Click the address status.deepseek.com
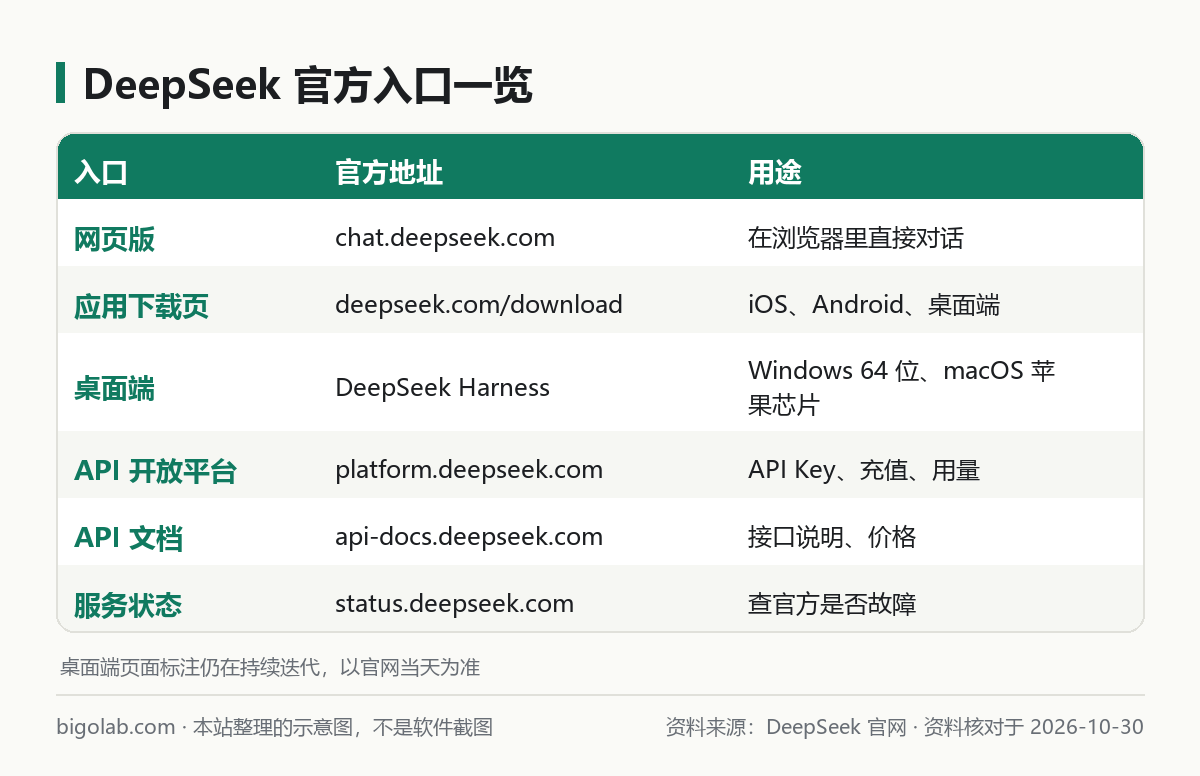Screen dimensions: 1200x776 454,604
